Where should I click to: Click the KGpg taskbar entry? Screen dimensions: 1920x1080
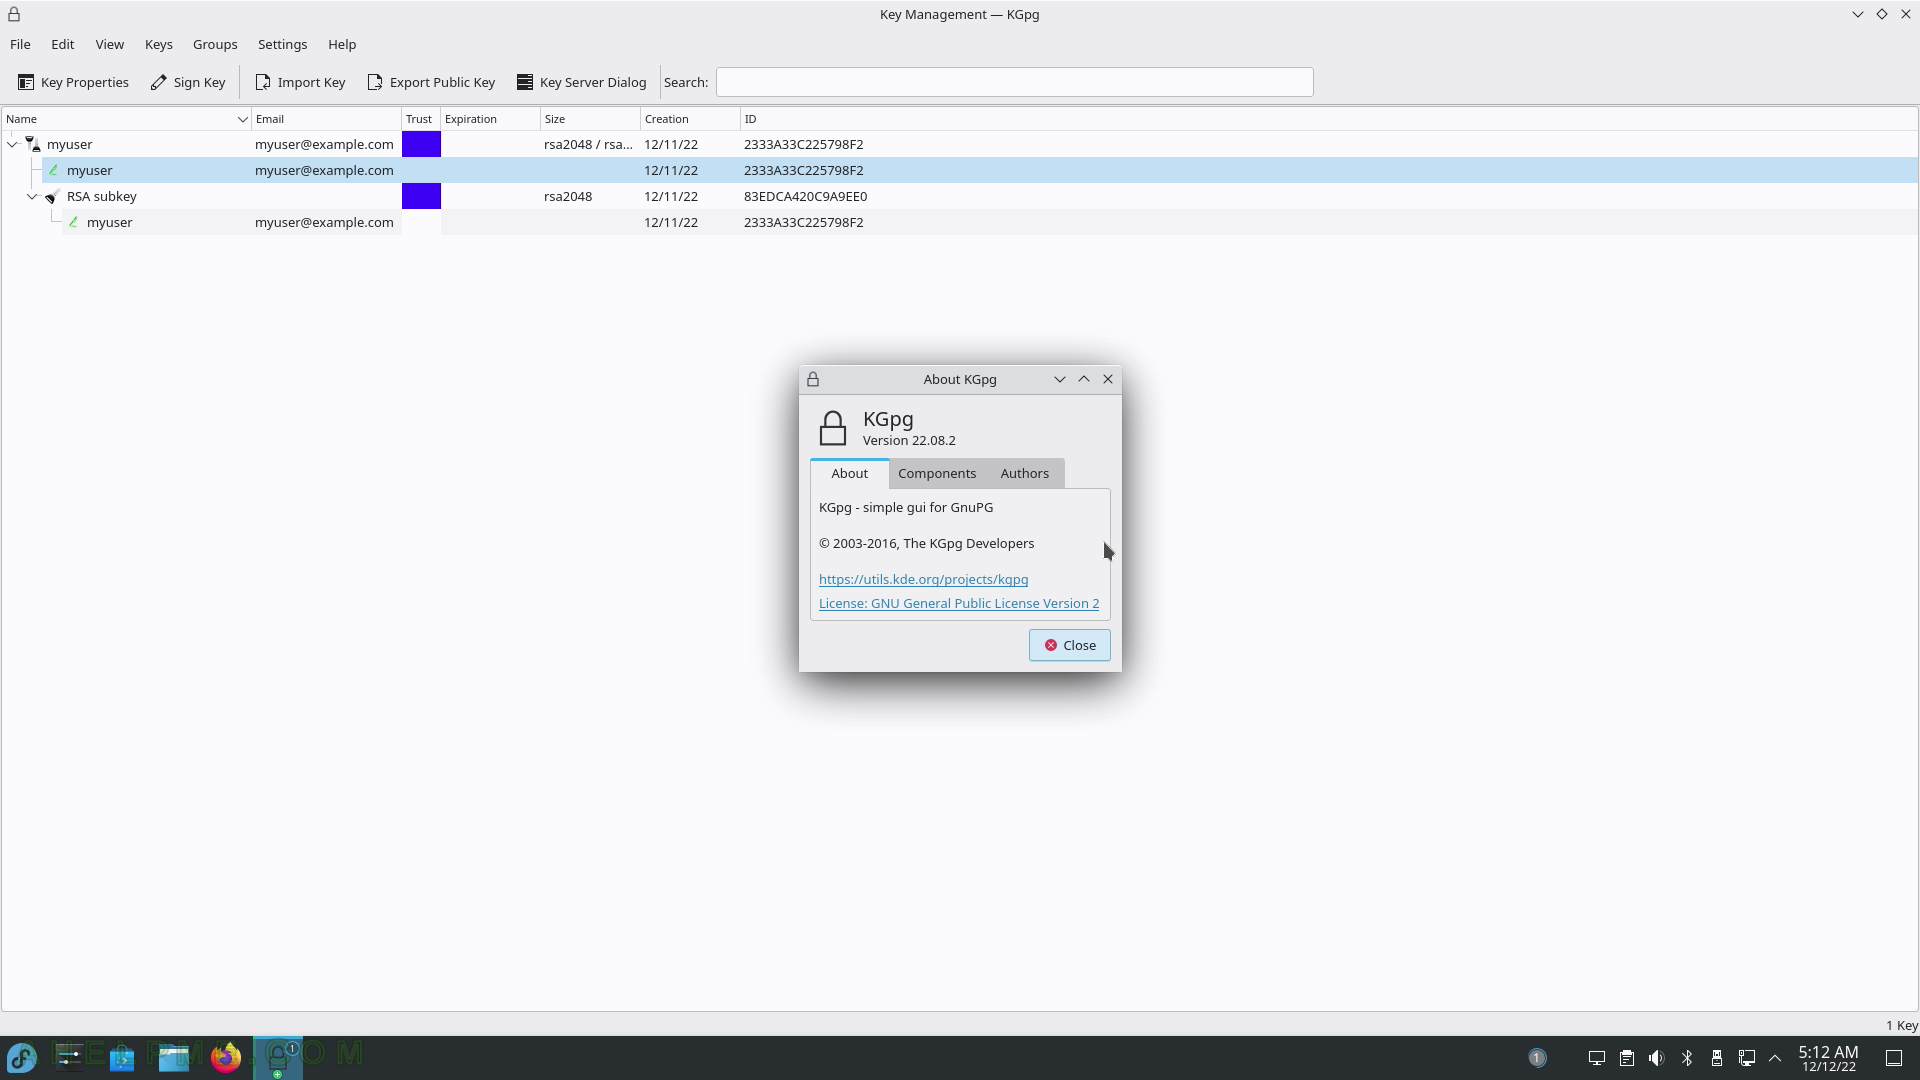(x=278, y=1058)
